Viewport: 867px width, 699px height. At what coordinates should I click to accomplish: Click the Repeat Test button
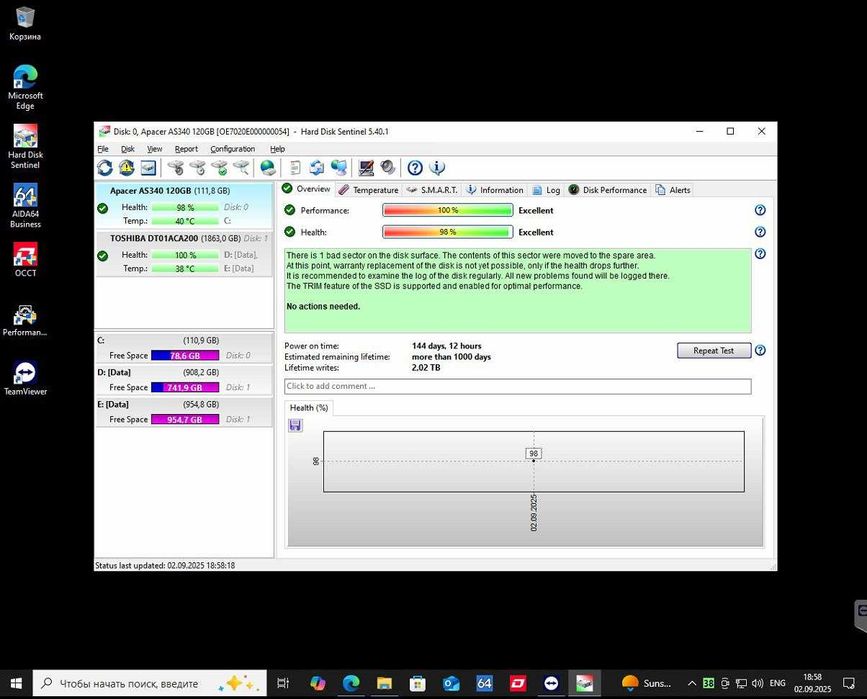point(714,351)
